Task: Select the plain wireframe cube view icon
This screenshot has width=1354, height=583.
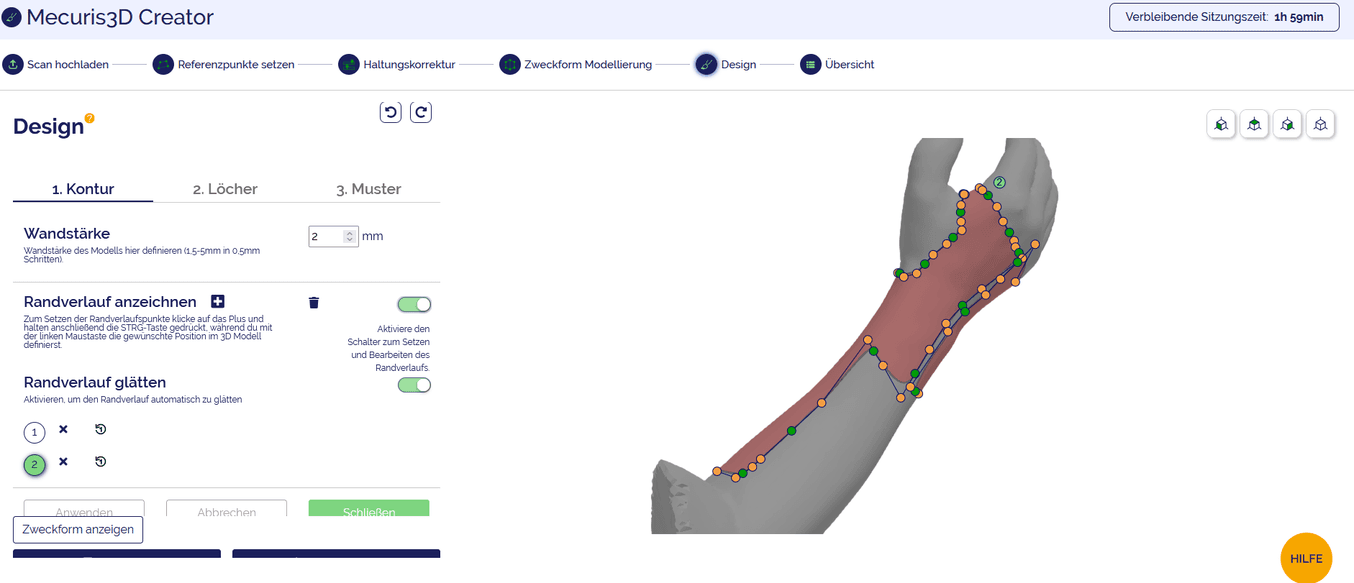Action: (1320, 125)
